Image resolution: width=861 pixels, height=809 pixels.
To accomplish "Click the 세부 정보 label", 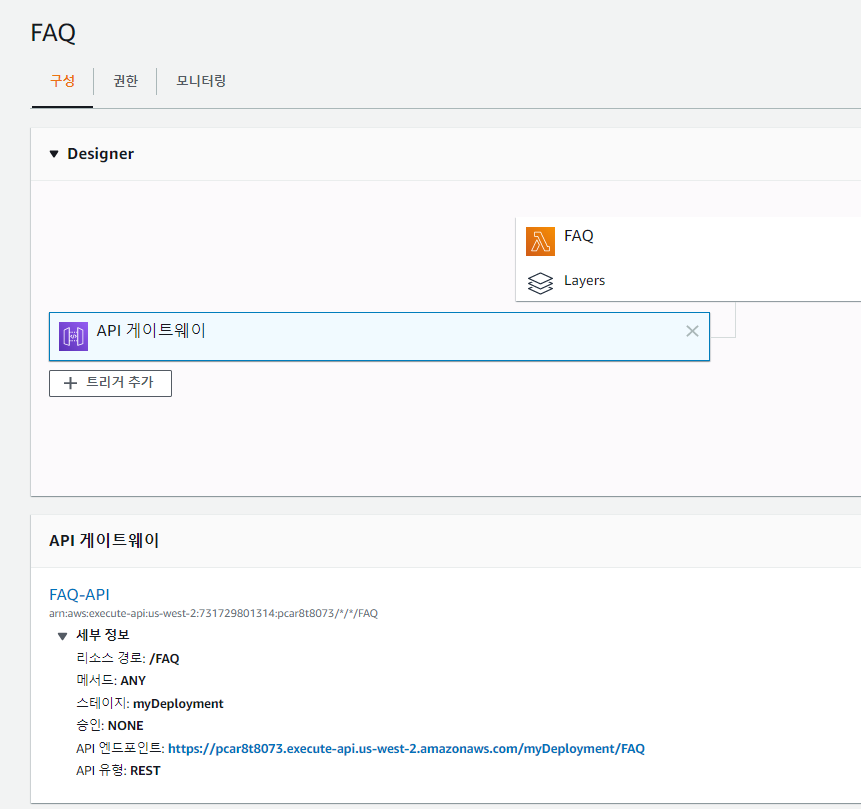I will (x=103, y=635).
